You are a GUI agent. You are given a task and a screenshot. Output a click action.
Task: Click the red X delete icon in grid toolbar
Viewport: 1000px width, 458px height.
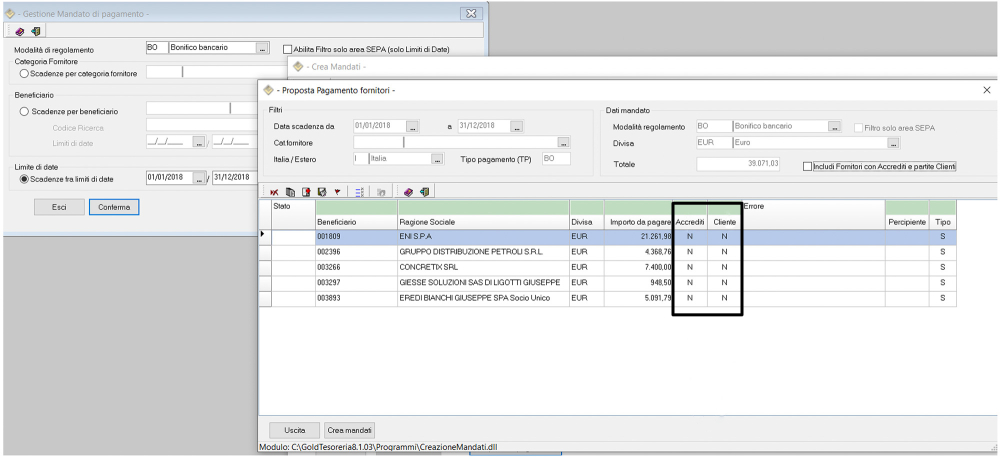275,191
